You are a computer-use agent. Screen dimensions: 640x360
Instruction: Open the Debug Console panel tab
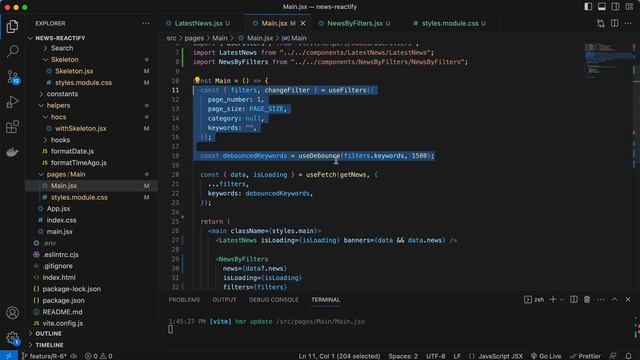[273, 300]
